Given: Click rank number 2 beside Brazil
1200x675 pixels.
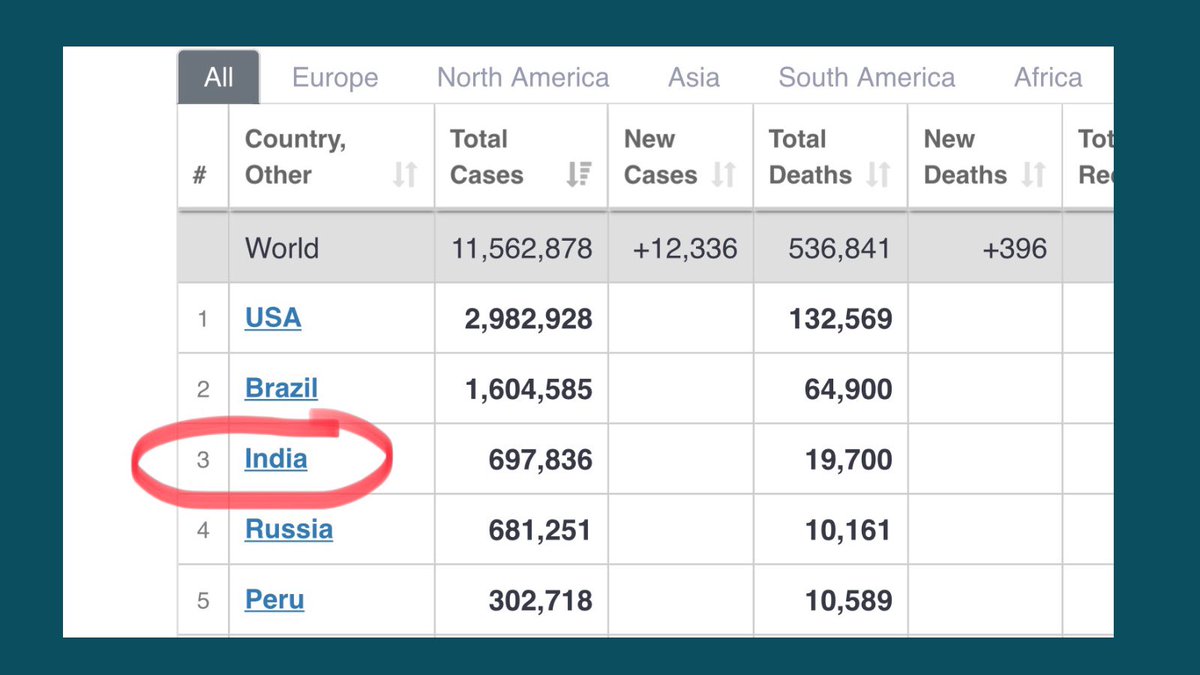Looking at the screenshot, I should [203, 389].
